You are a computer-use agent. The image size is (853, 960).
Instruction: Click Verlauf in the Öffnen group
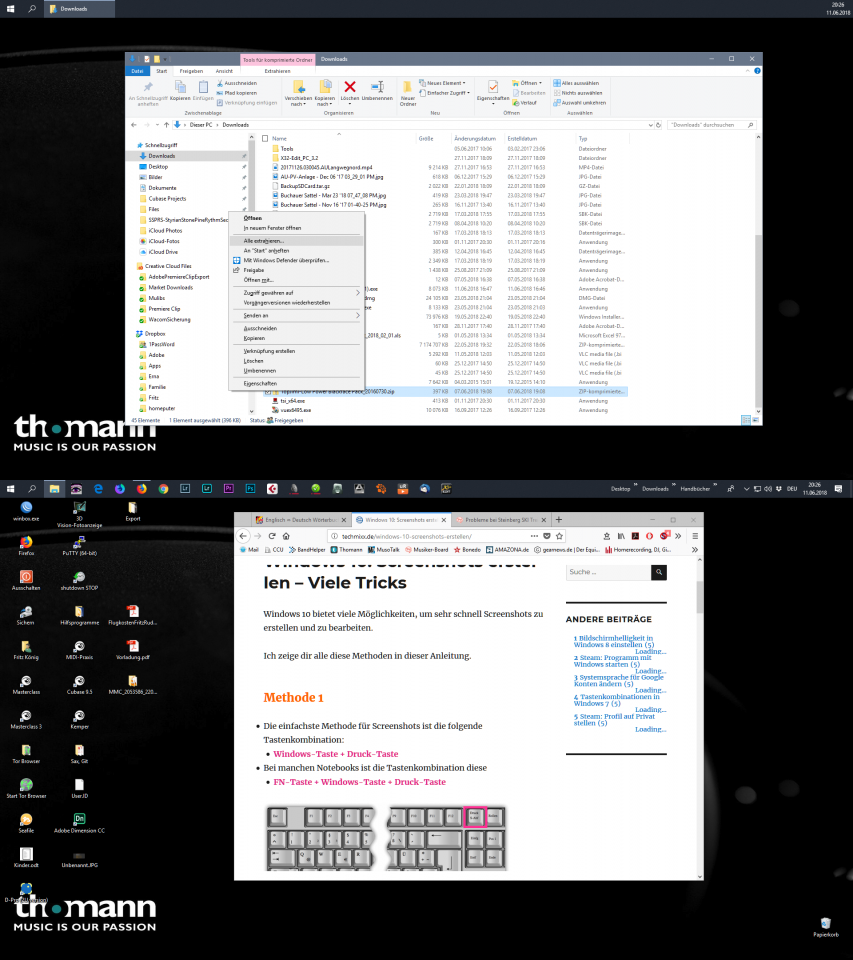pyautogui.click(x=525, y=103)
